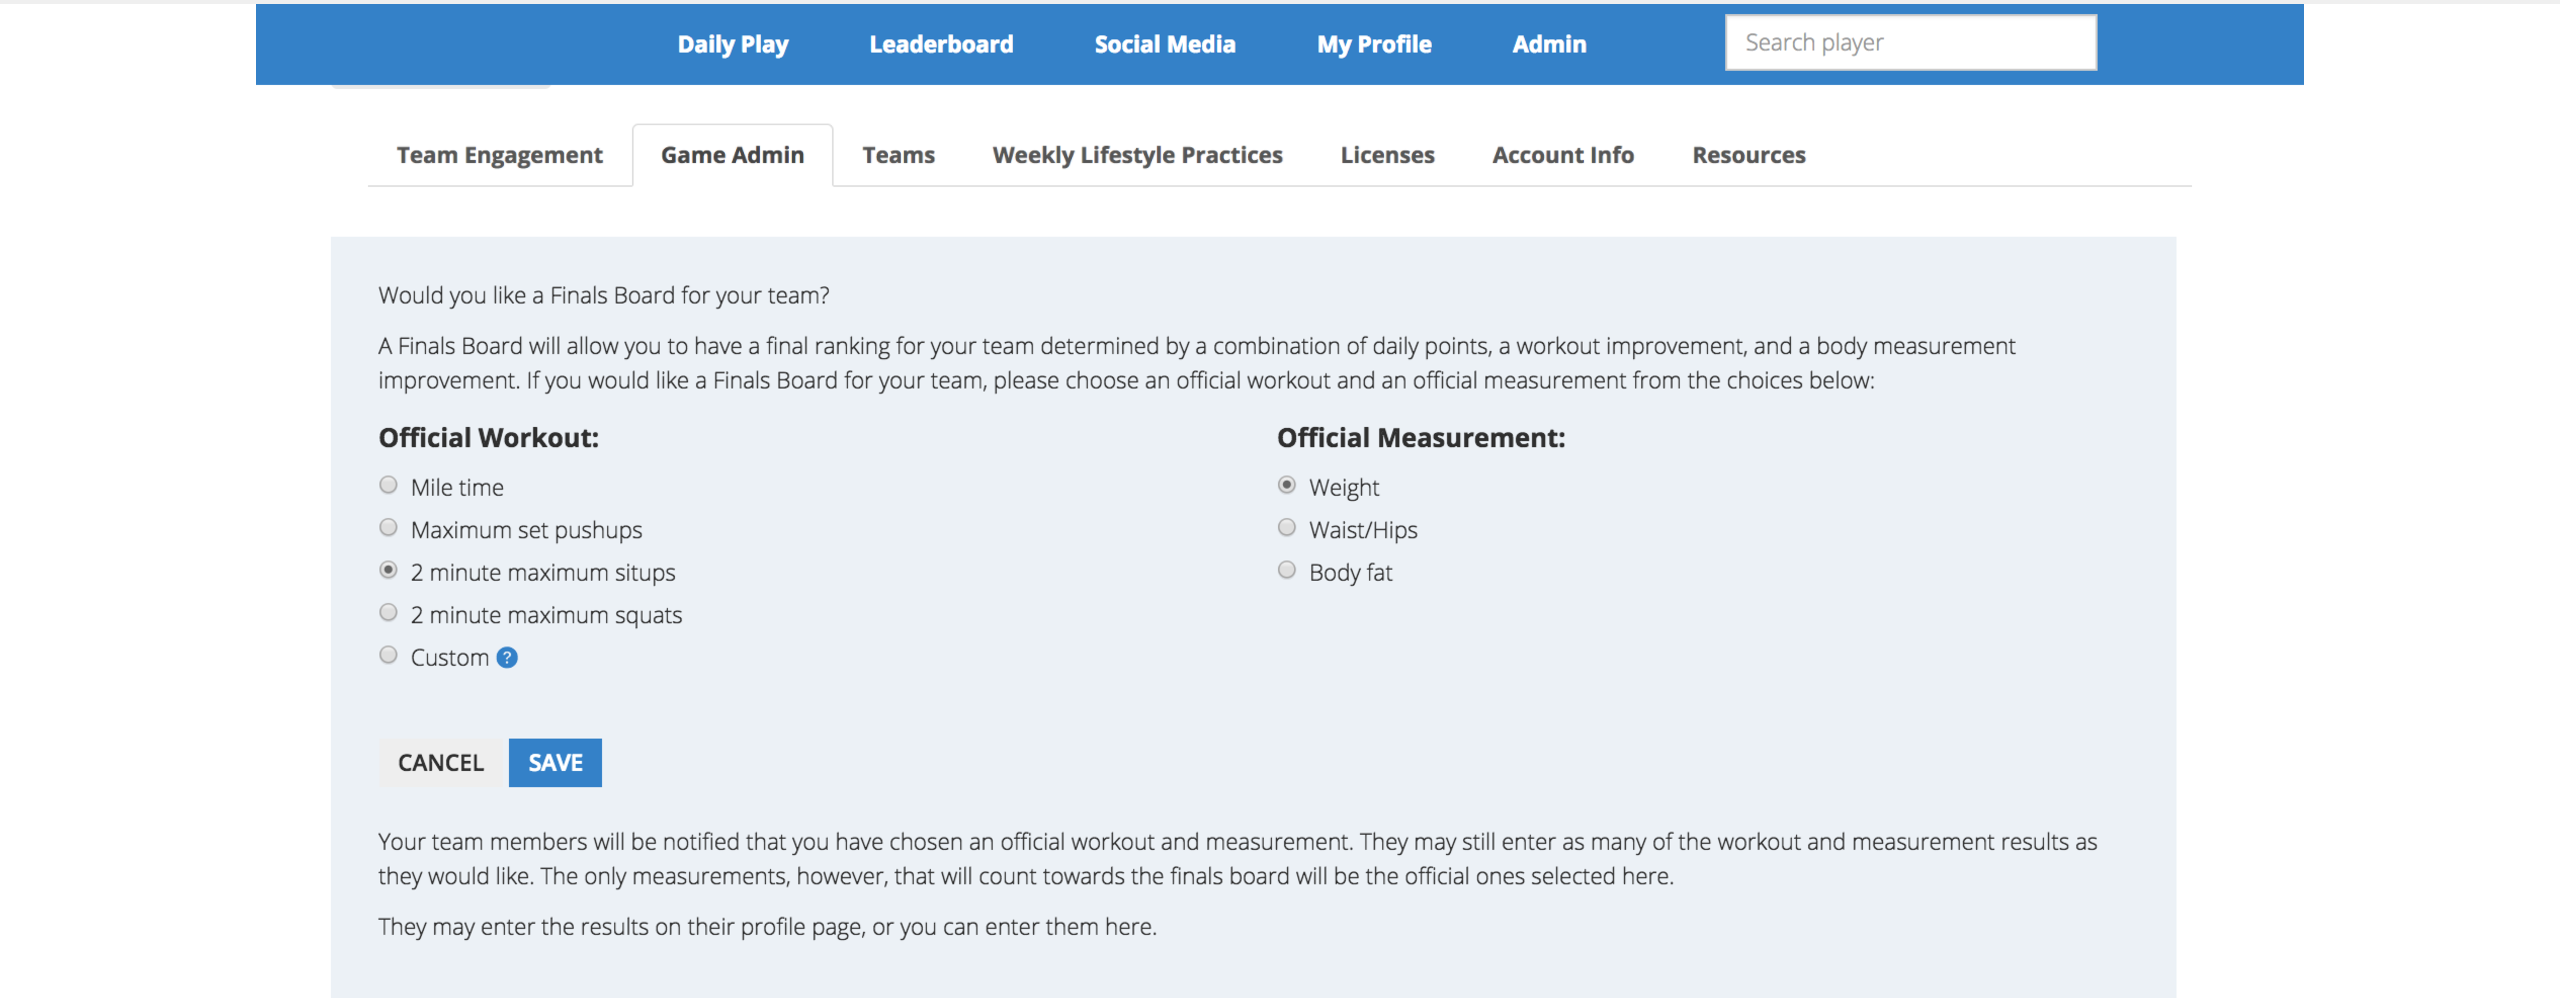This screenshot has width=2560, height=998.
Task: Open the Teams tab
Action: click(x=898, y=155)
